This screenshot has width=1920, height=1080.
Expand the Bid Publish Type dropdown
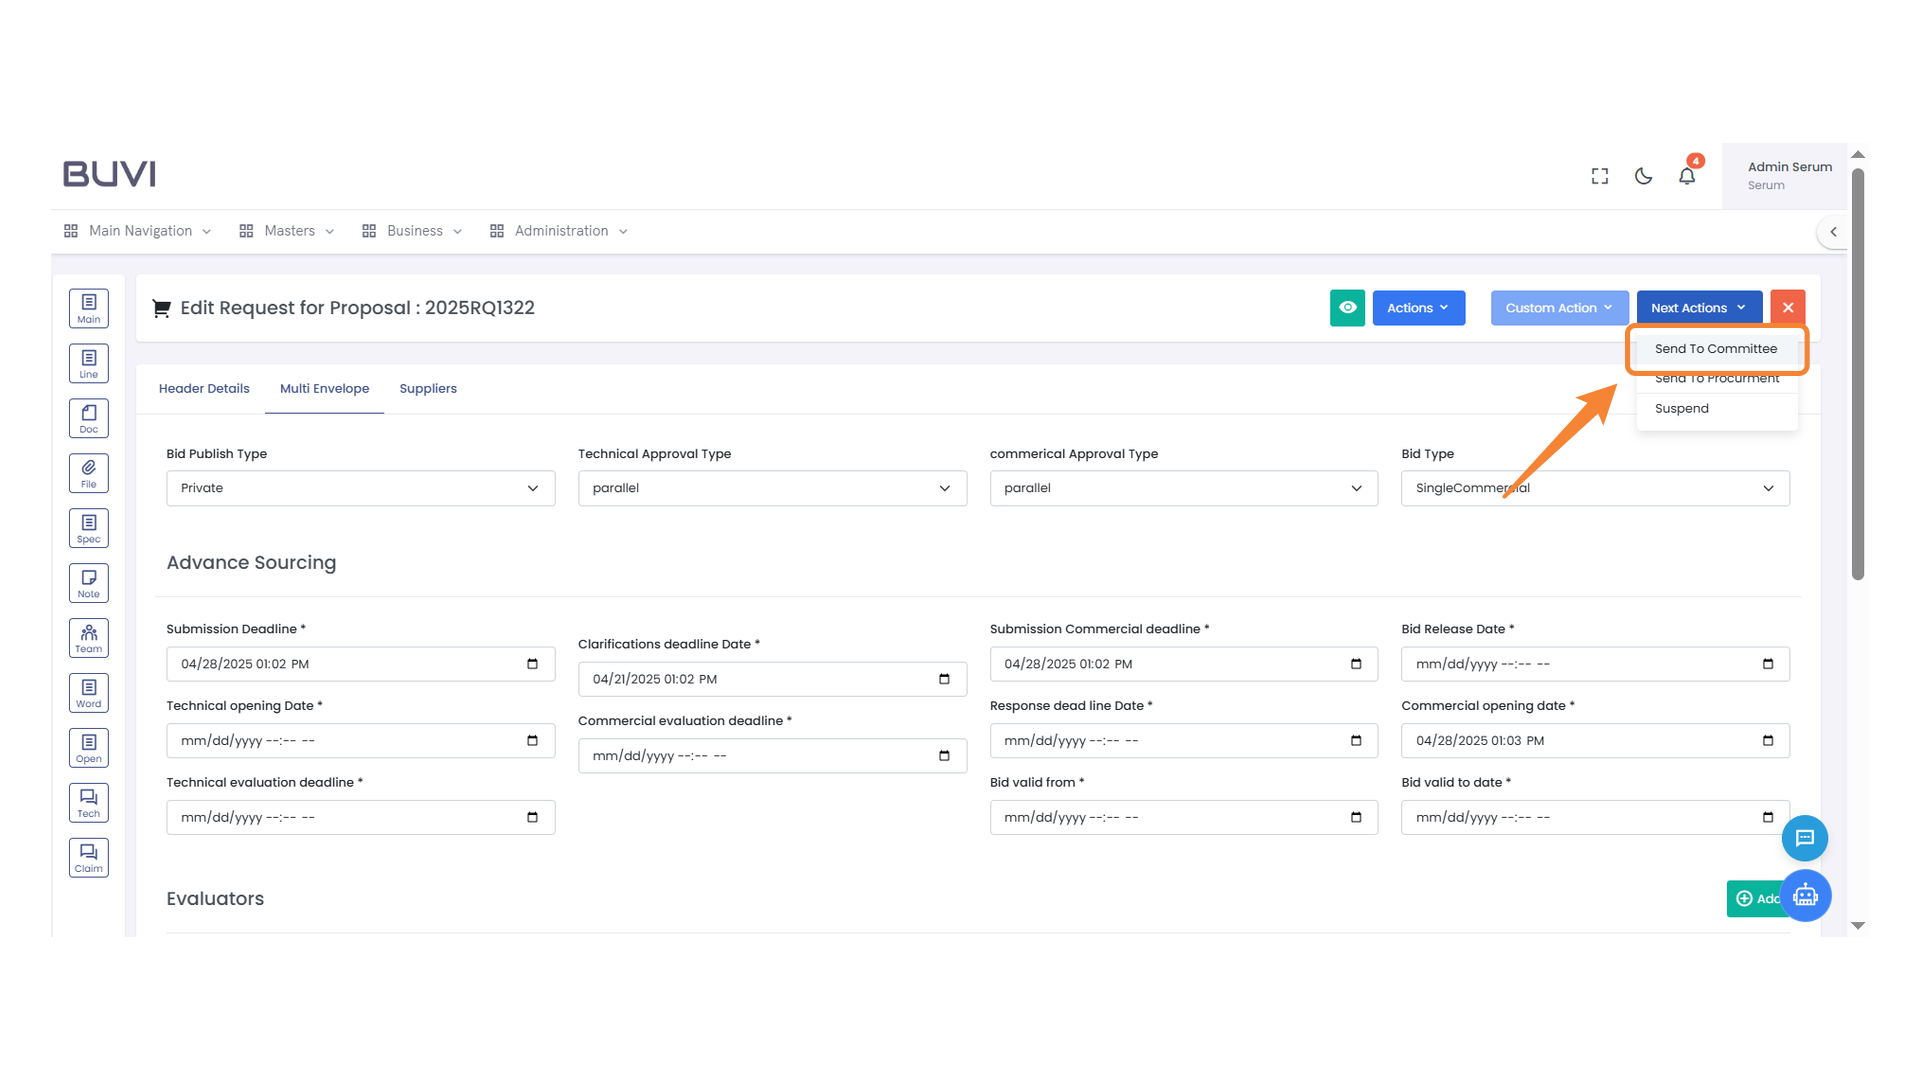pos(360,488)
